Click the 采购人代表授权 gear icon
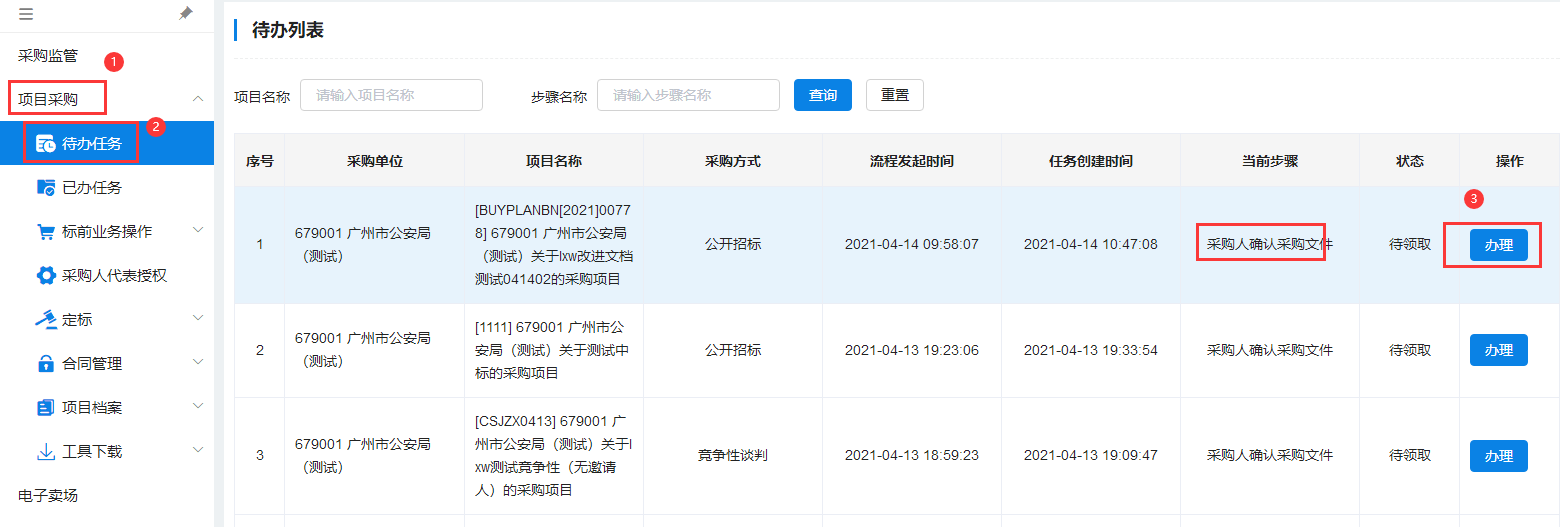Image resolution: width=1560 pixels, height=527 pixels. pyautogui.click(x=46, y=275)
